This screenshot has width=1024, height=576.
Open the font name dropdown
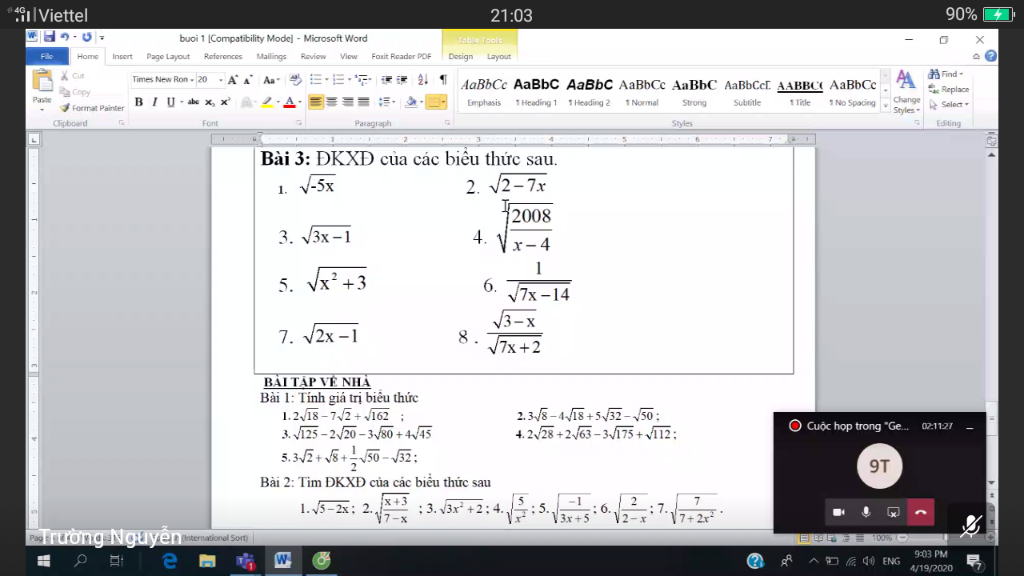(192, 80)
